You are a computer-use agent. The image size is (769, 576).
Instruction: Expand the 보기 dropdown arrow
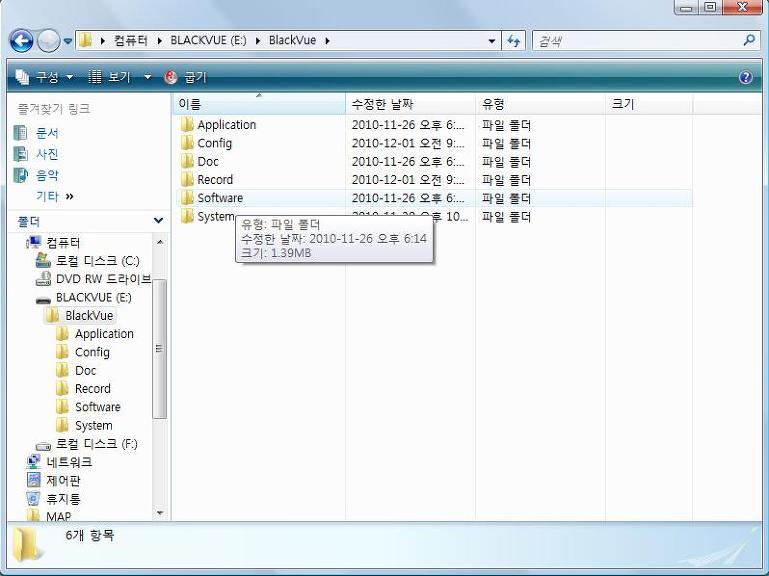pos(147,77)
